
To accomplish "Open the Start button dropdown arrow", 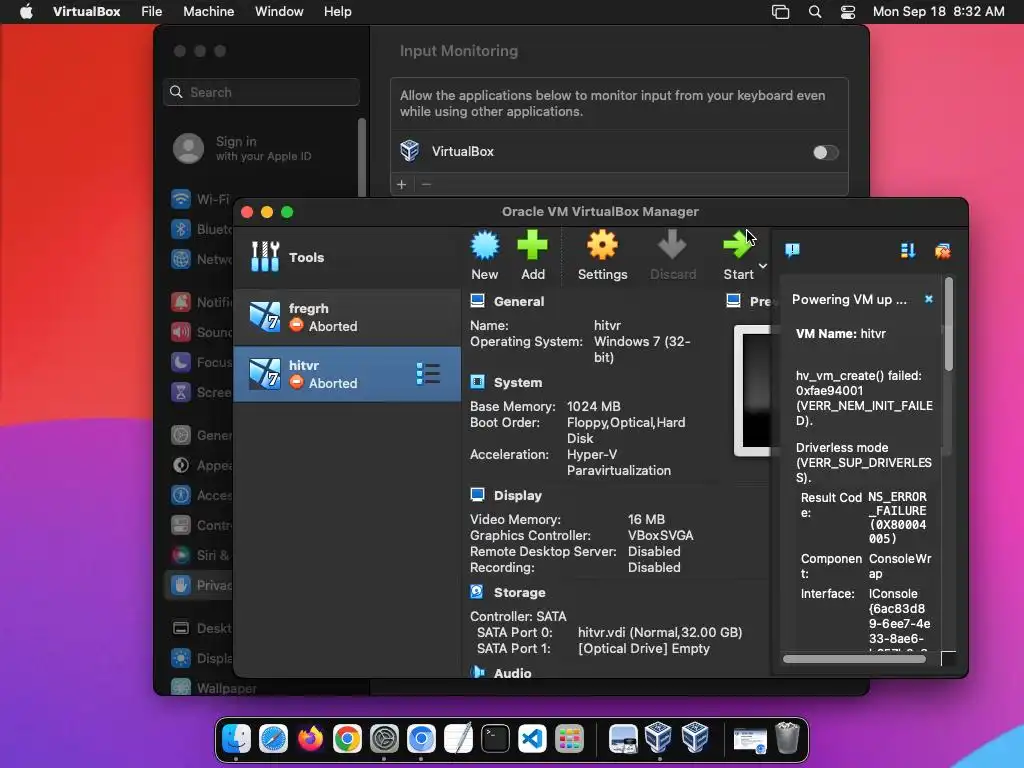I will point(763,266).
